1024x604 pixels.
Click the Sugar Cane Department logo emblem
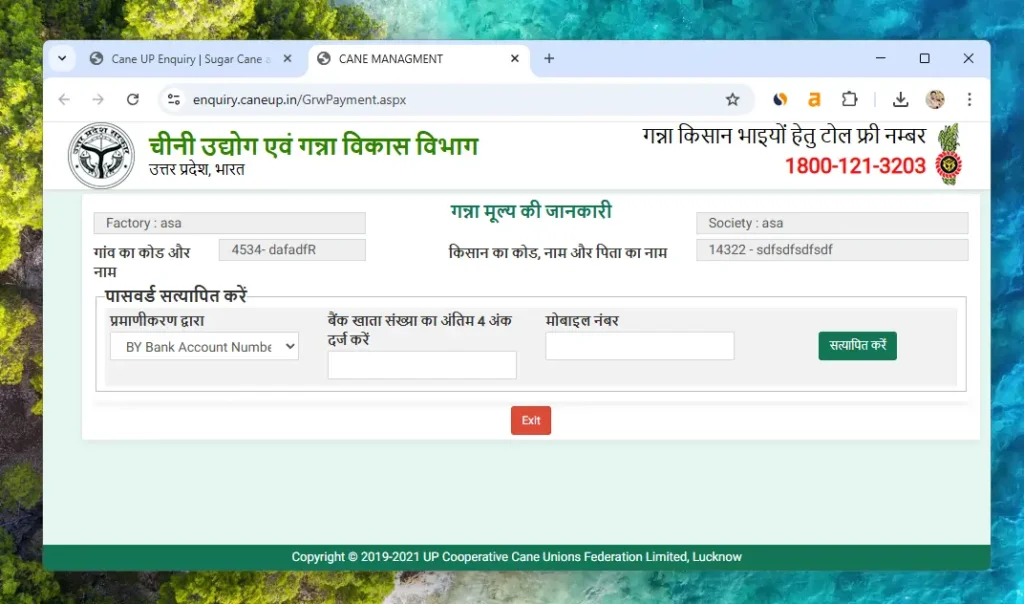tap(100, 152)
